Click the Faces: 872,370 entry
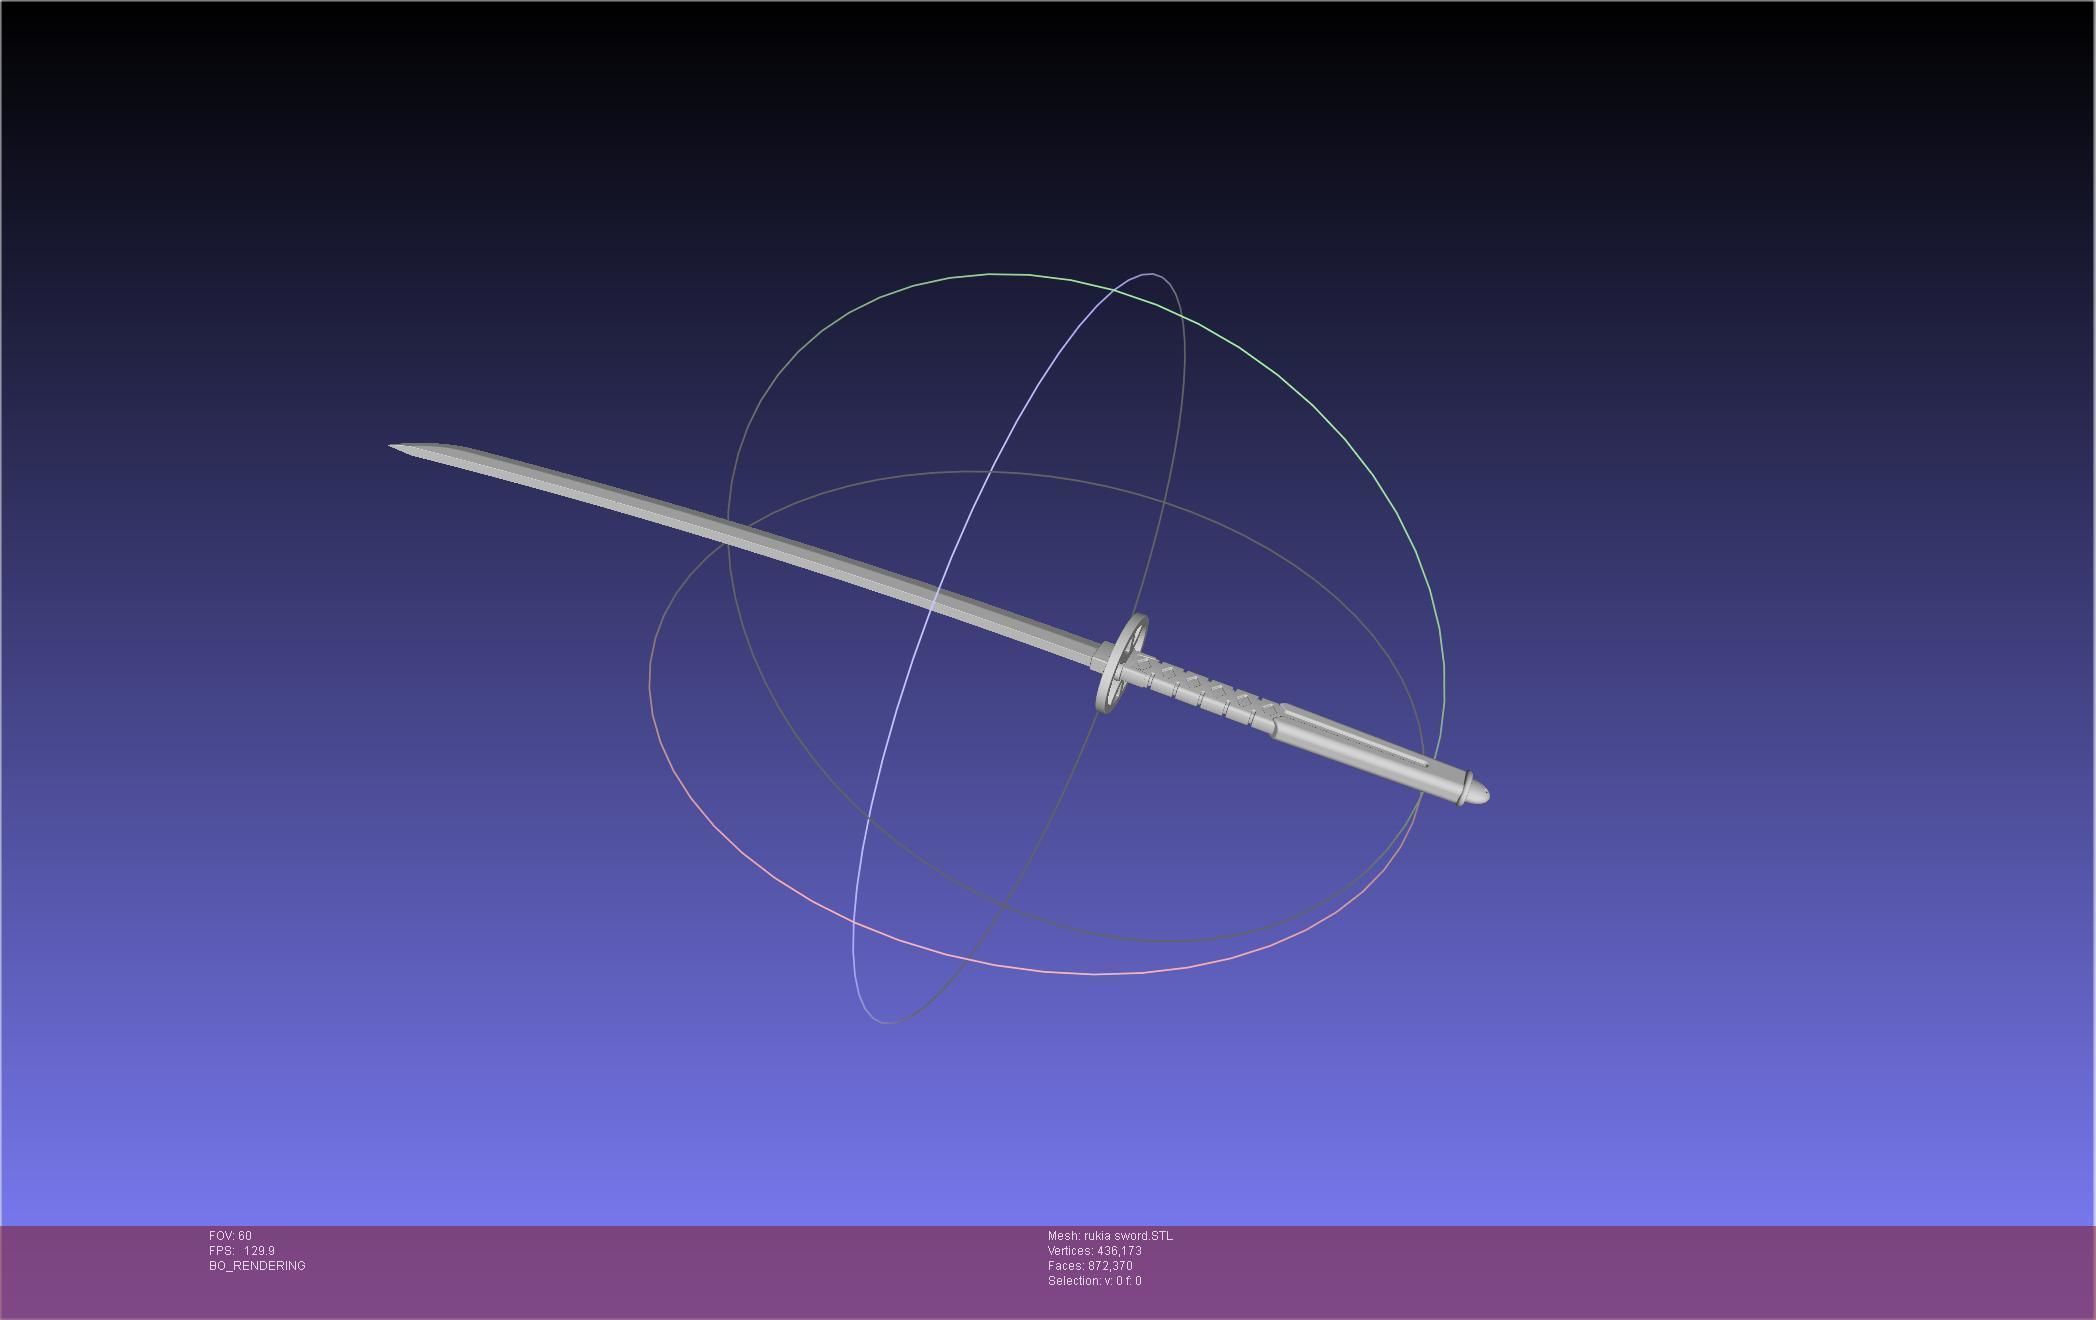 [1090, 1266]
